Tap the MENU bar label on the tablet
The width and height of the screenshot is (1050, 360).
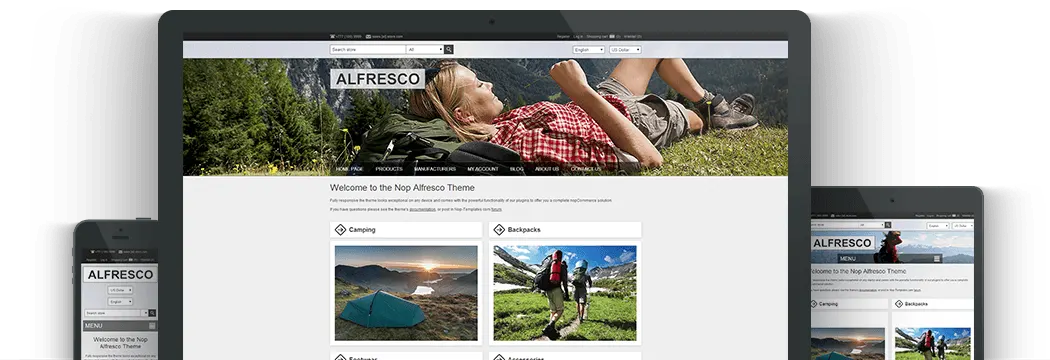848,258
